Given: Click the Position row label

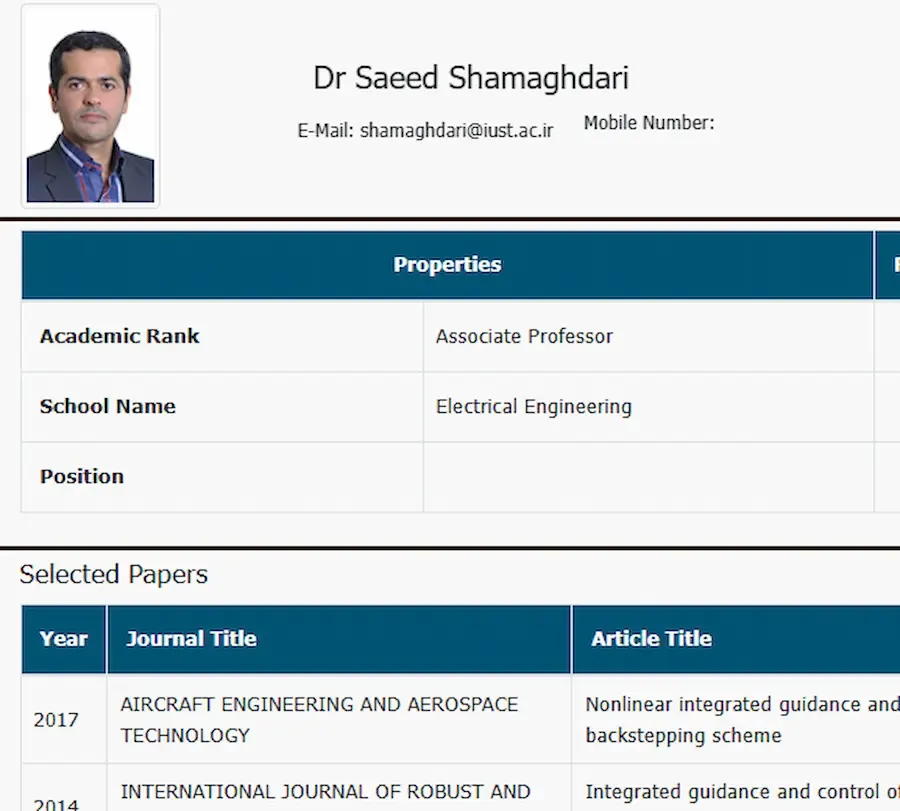Looking at the screenshot, I should click(x=82, y=477).
